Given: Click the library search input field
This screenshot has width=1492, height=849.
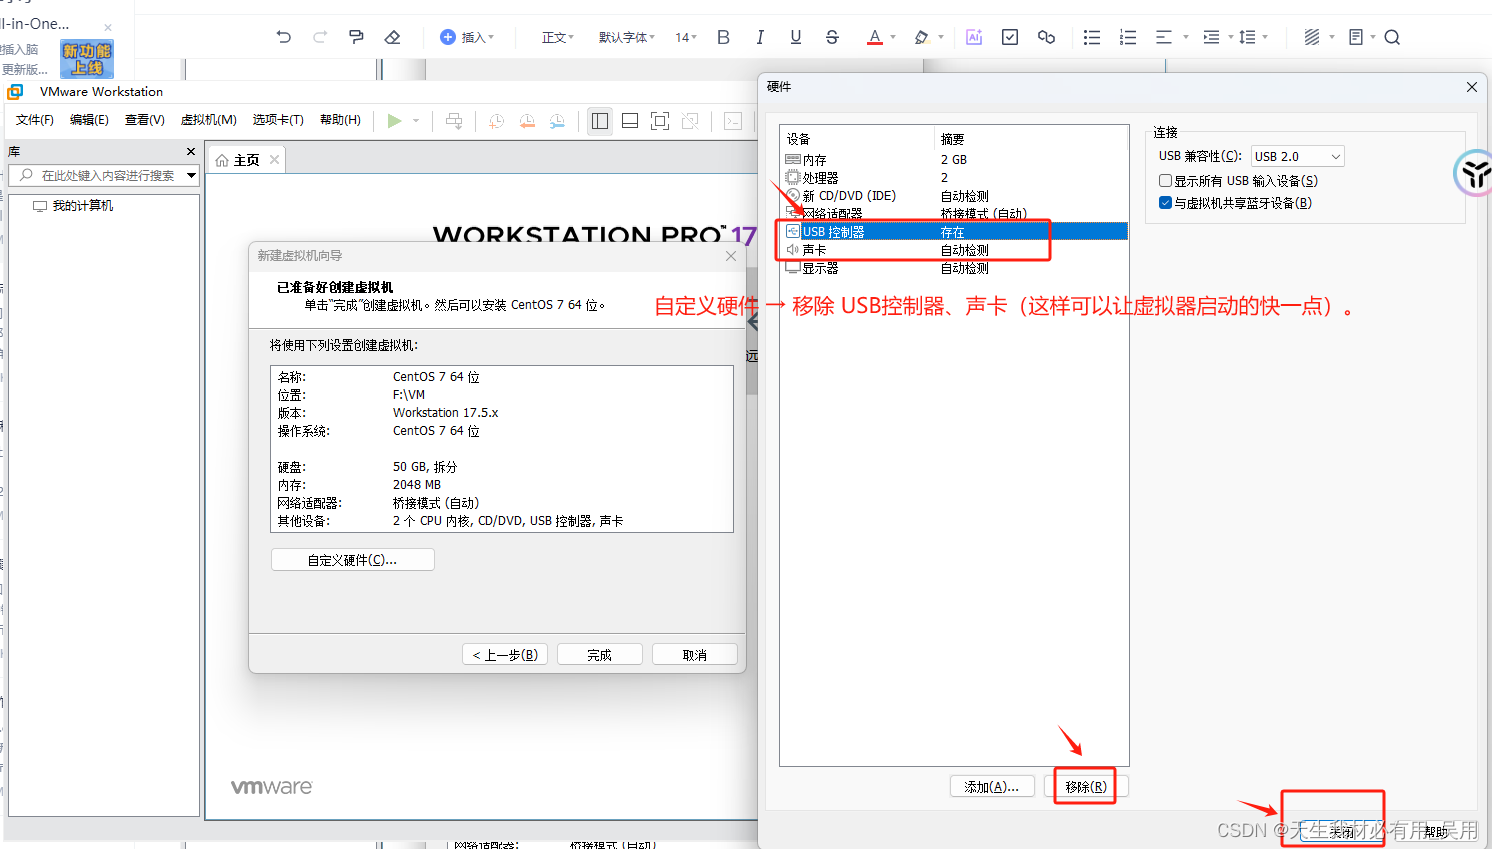Looking at the screenshot, I should tap(106, 175).
